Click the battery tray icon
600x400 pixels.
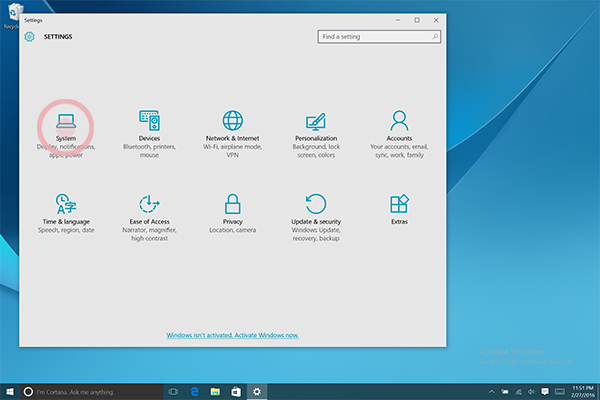[x=505, y=392]
